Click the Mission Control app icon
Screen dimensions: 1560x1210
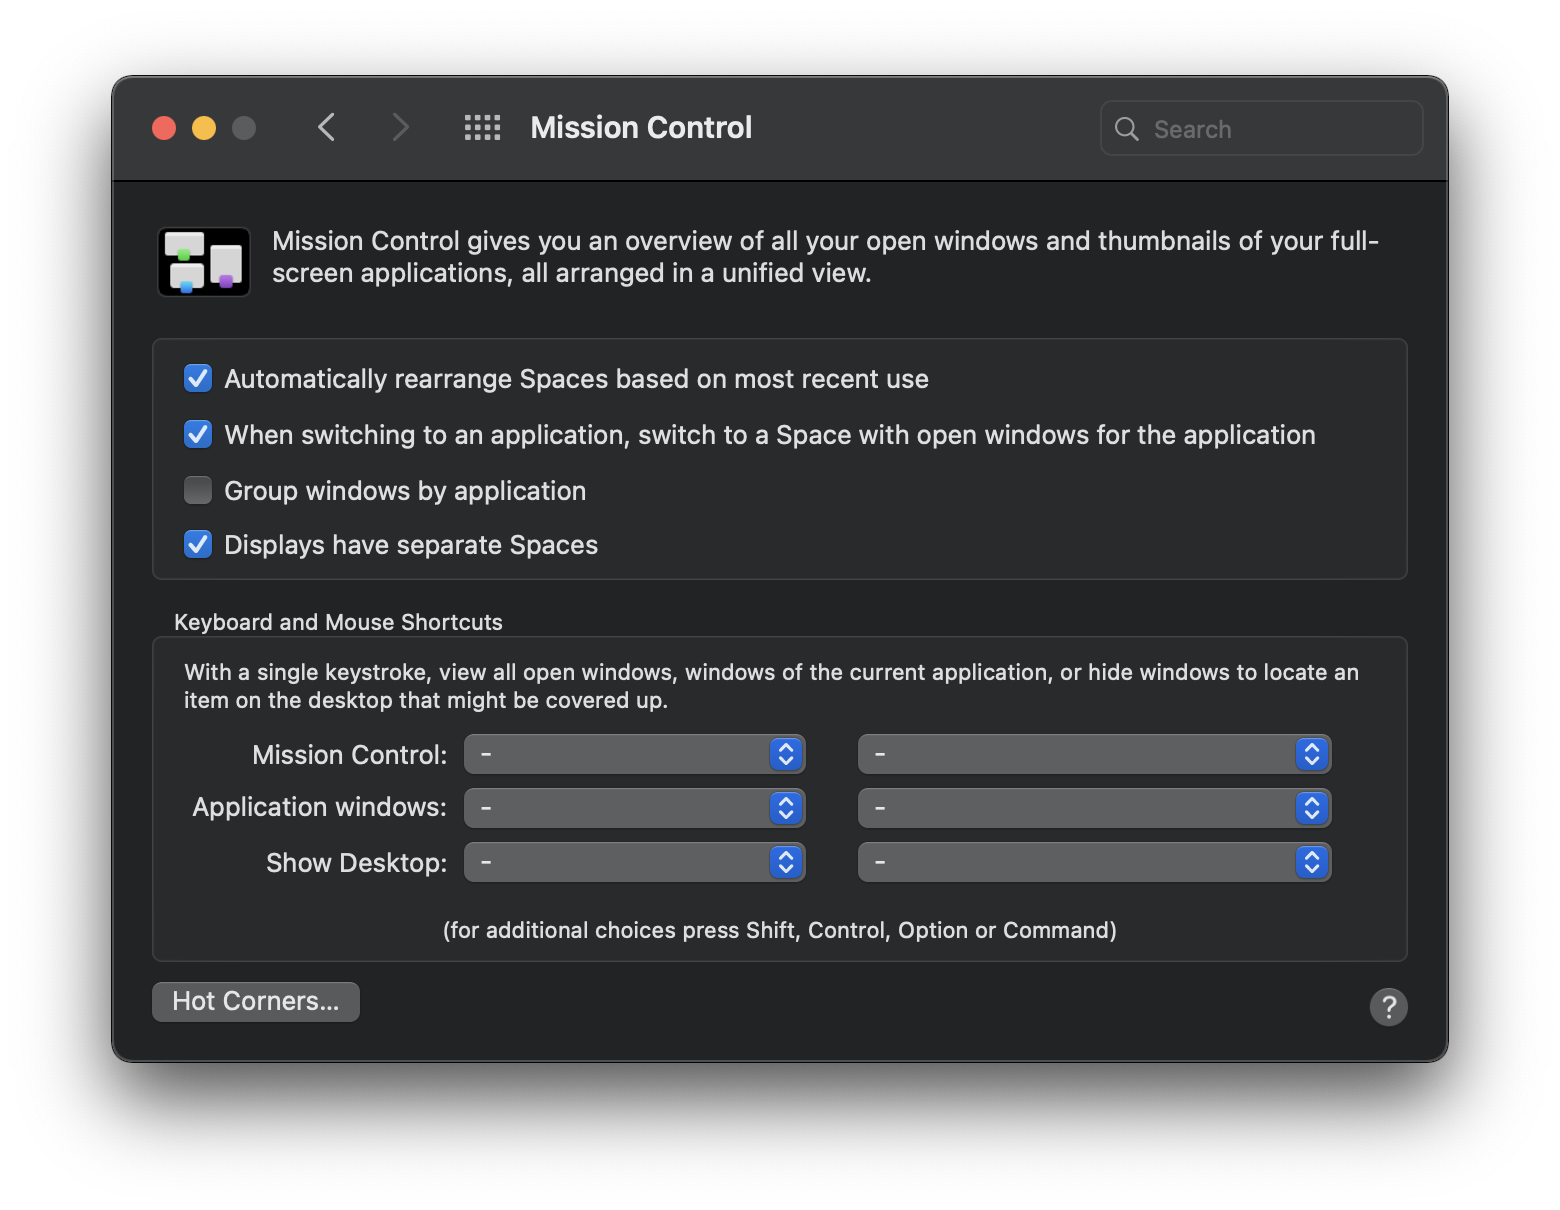204,262
